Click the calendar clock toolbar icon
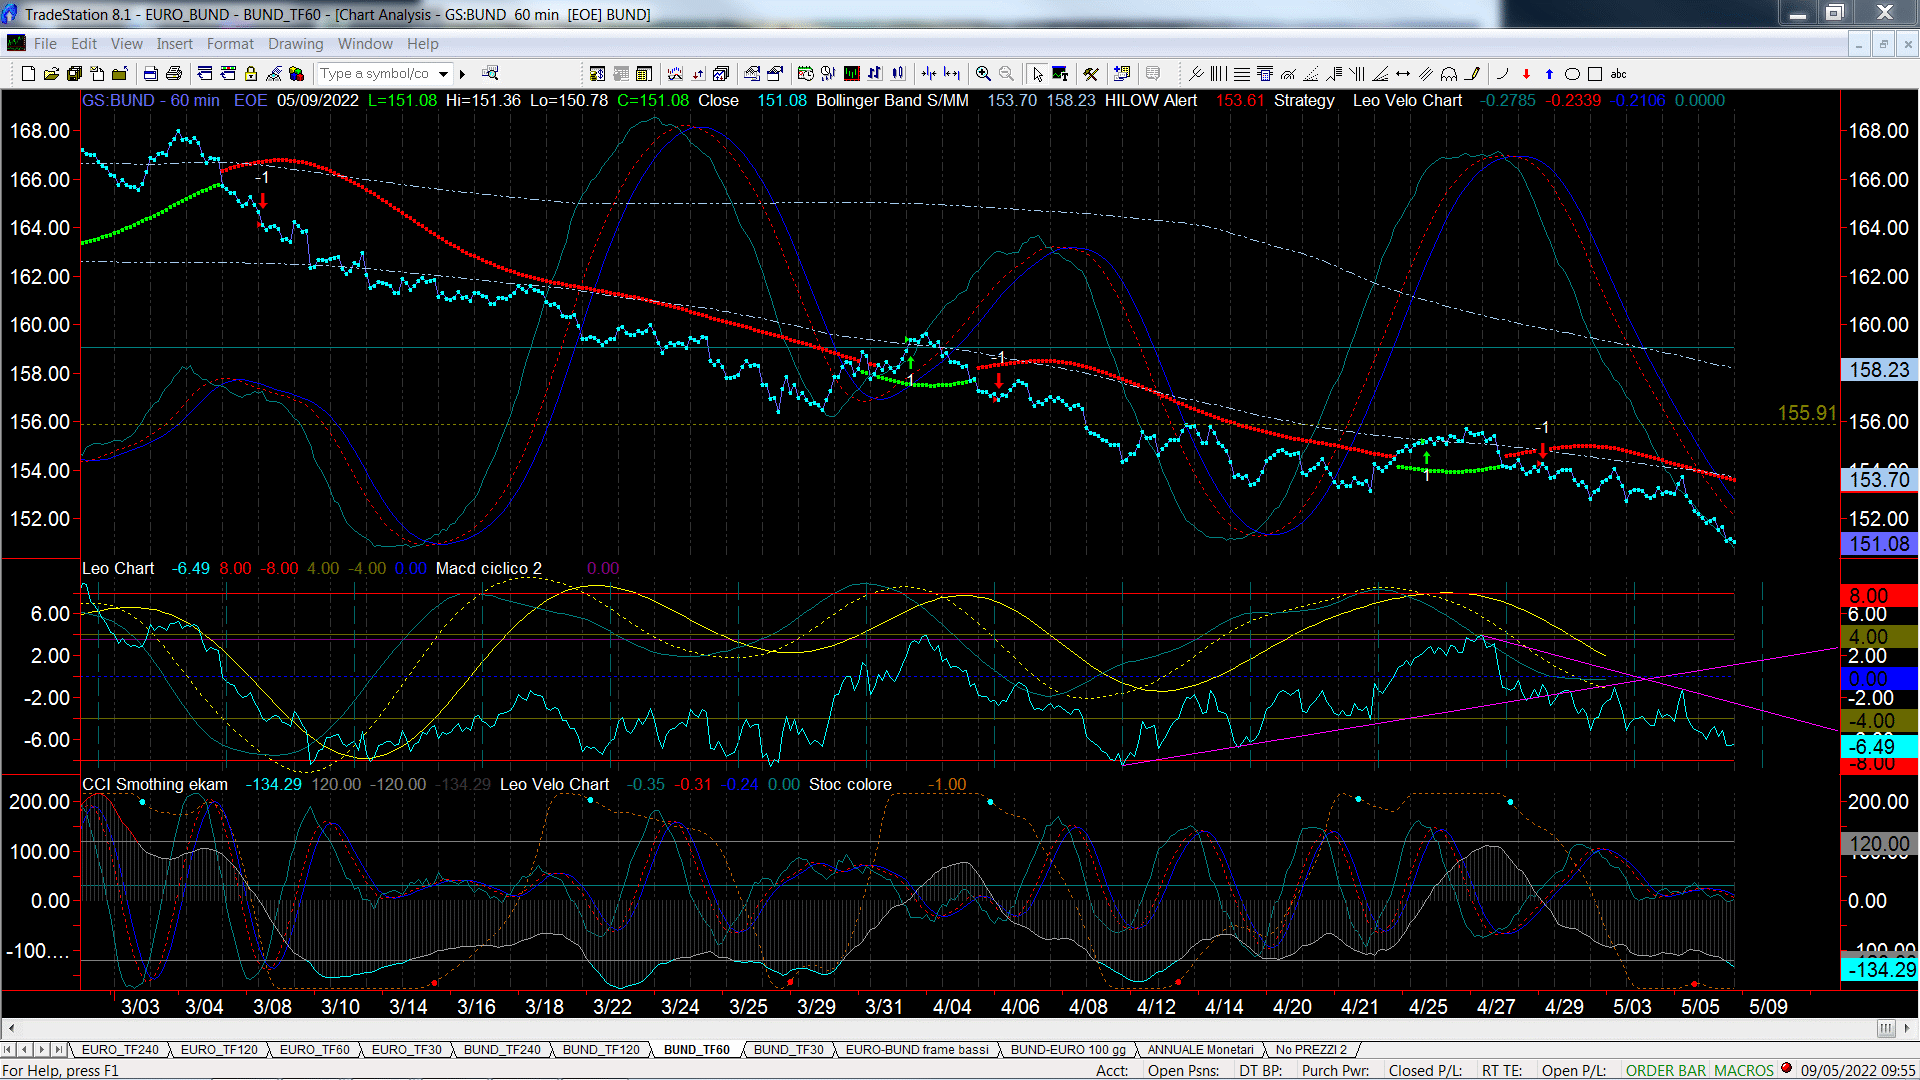Screen dimensions: 1920x1080 coord(805,74)
